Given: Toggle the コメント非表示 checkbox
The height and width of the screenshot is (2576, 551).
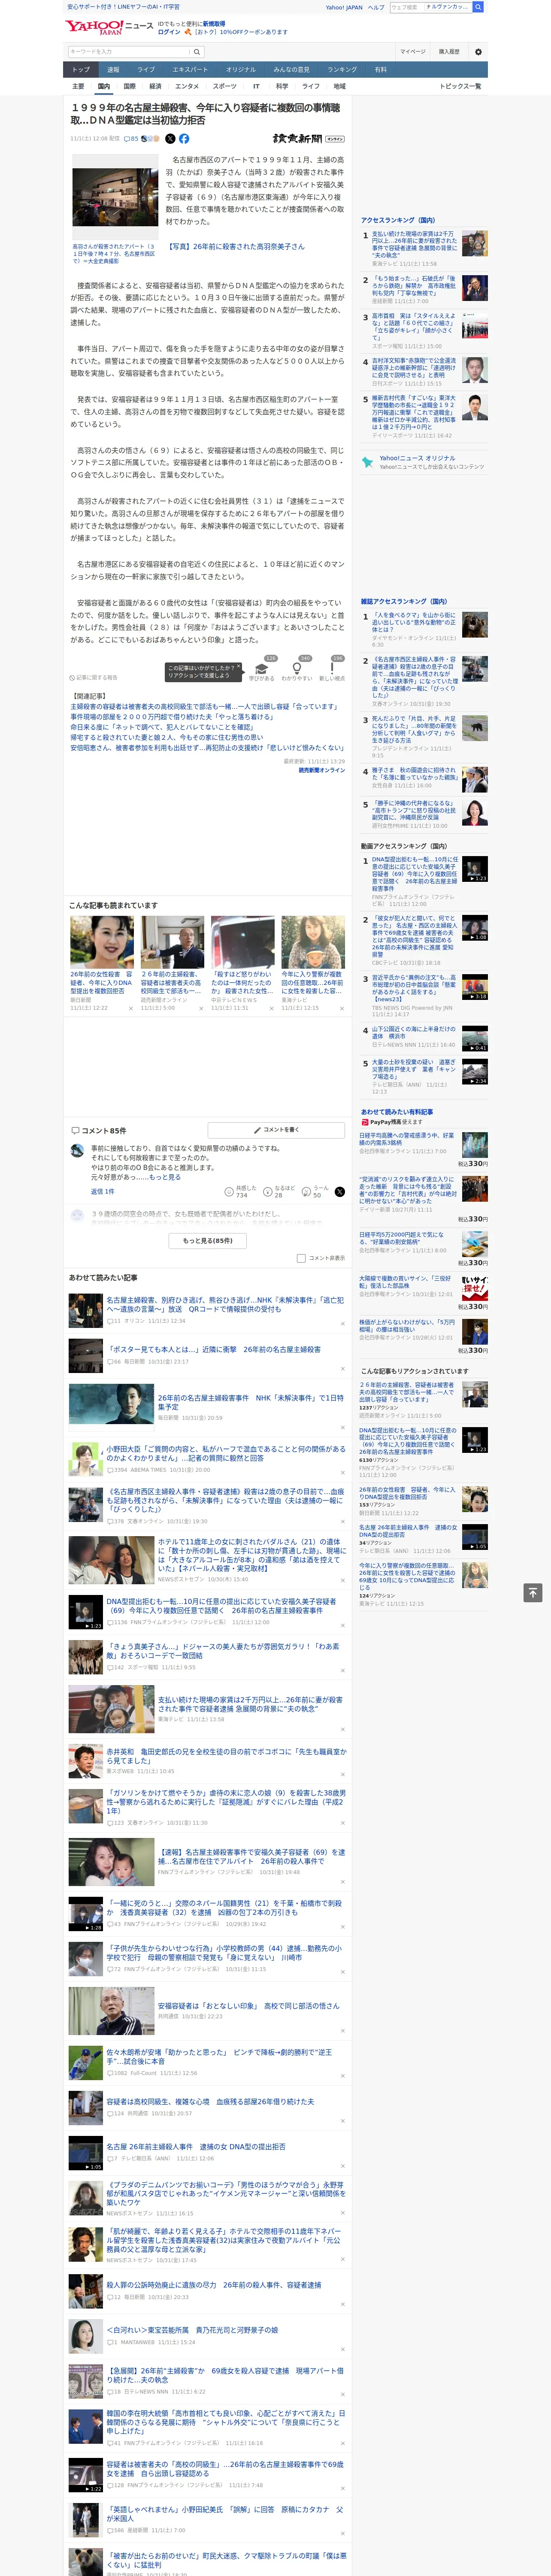Looking at the screenshot, I should pos(301,1258).
